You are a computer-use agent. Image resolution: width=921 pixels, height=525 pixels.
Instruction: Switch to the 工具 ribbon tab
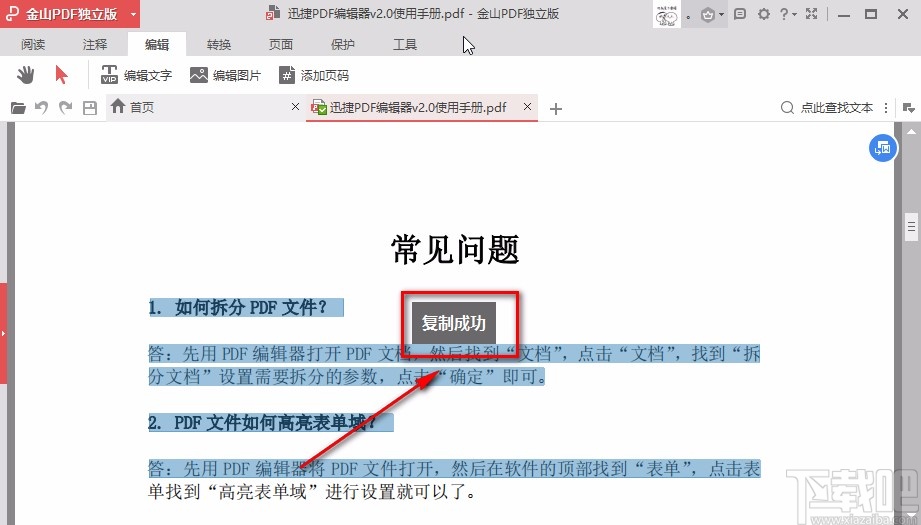point(405,44)
